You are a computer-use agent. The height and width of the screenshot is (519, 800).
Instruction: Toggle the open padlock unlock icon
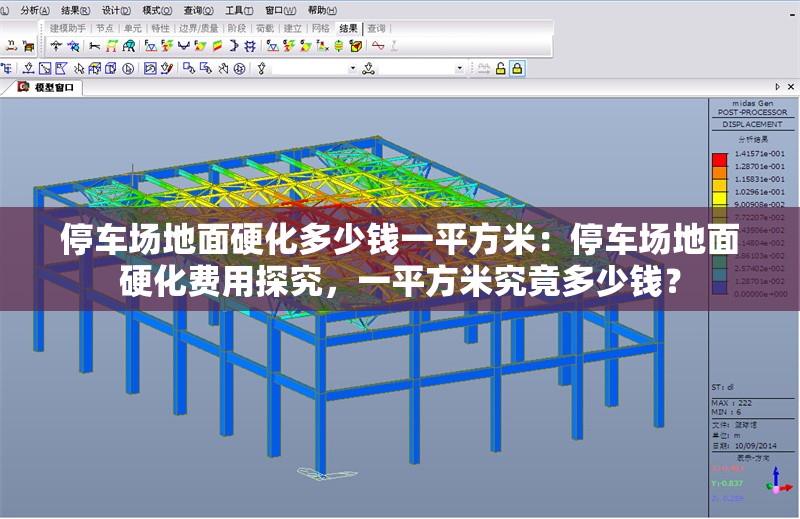pyautogui.click(x=500, y=68)
